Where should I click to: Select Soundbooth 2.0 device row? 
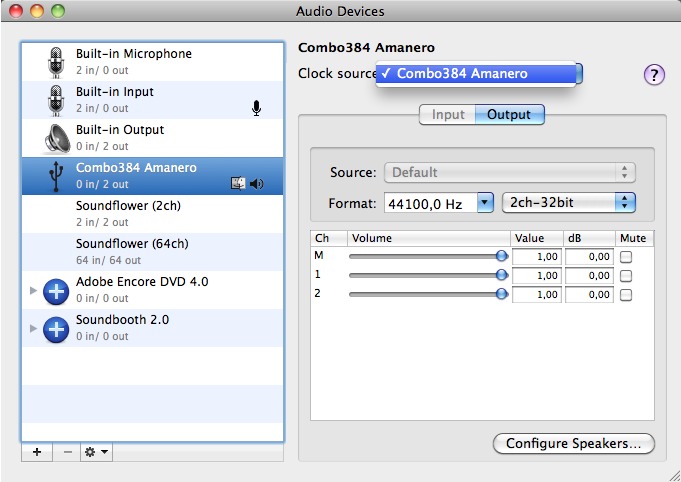pos(152,328)
